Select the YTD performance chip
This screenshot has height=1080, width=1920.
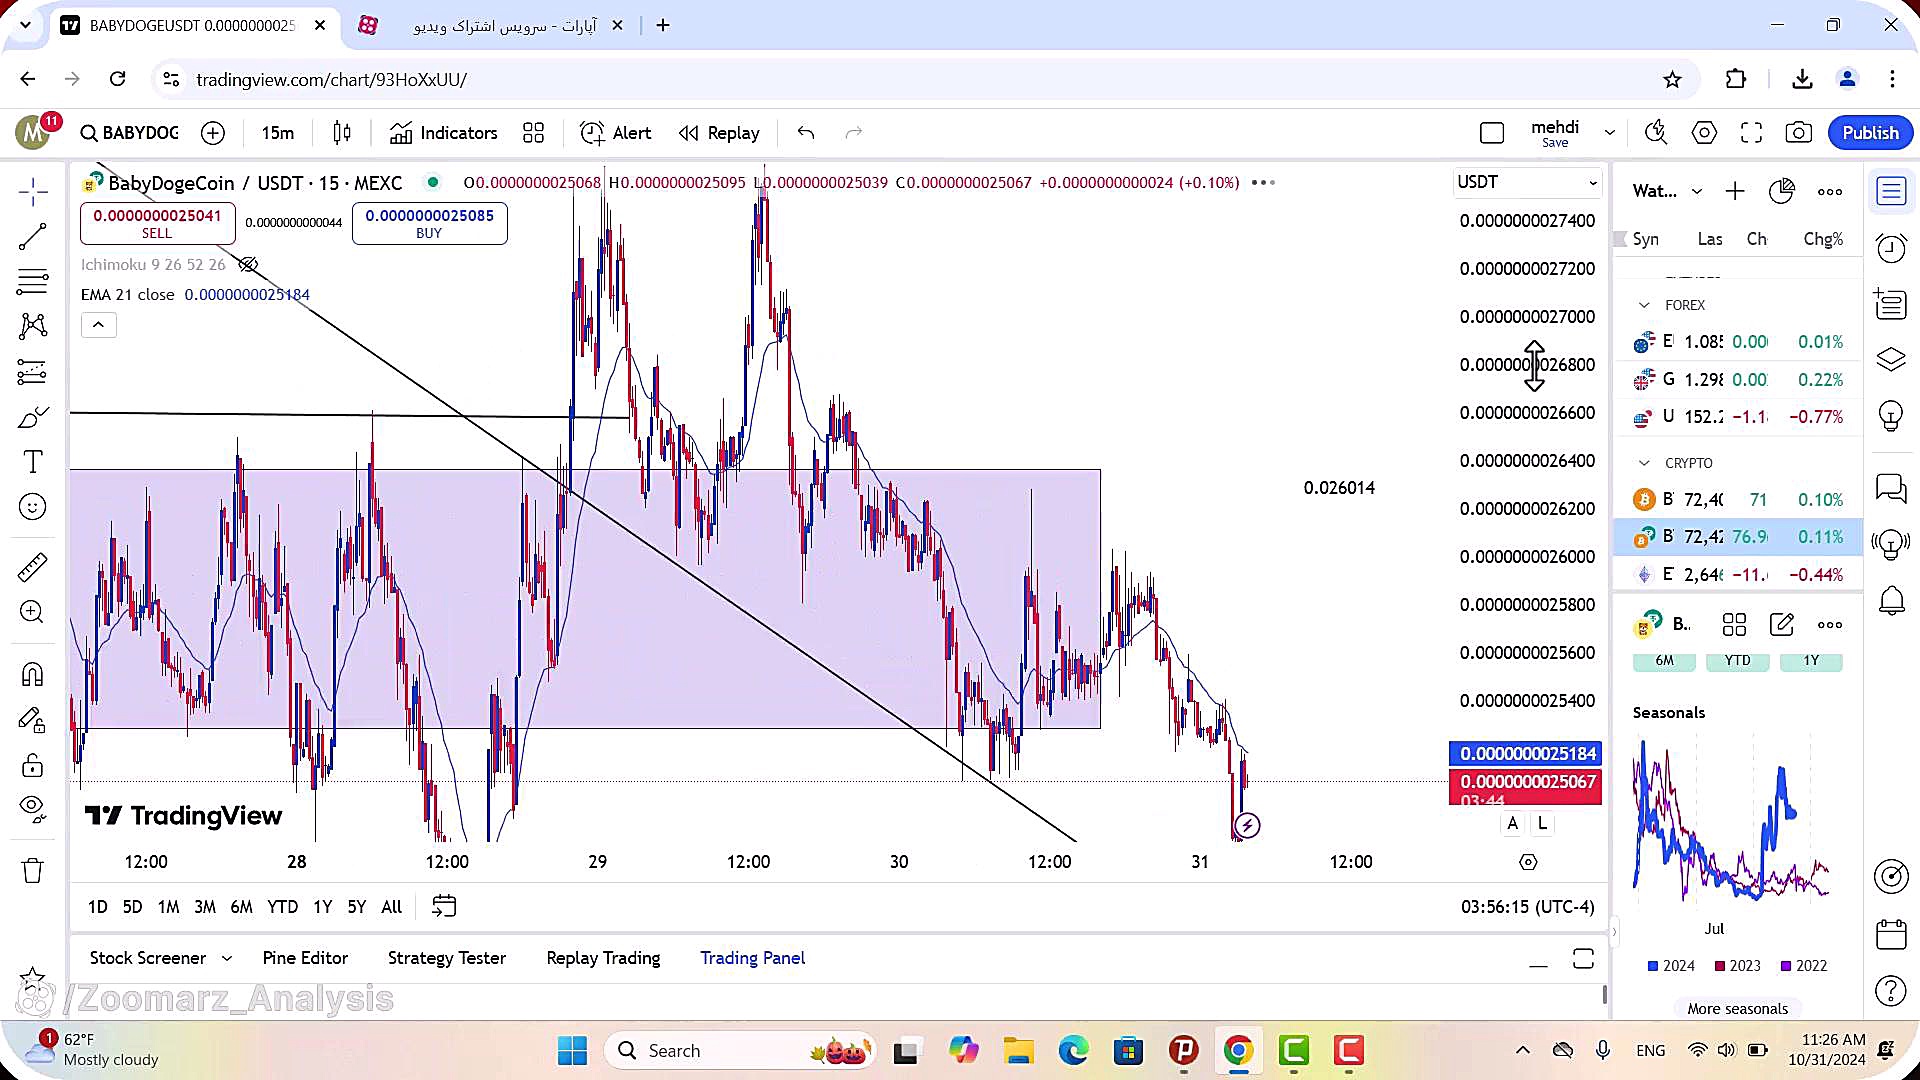tap(1738, 661)
